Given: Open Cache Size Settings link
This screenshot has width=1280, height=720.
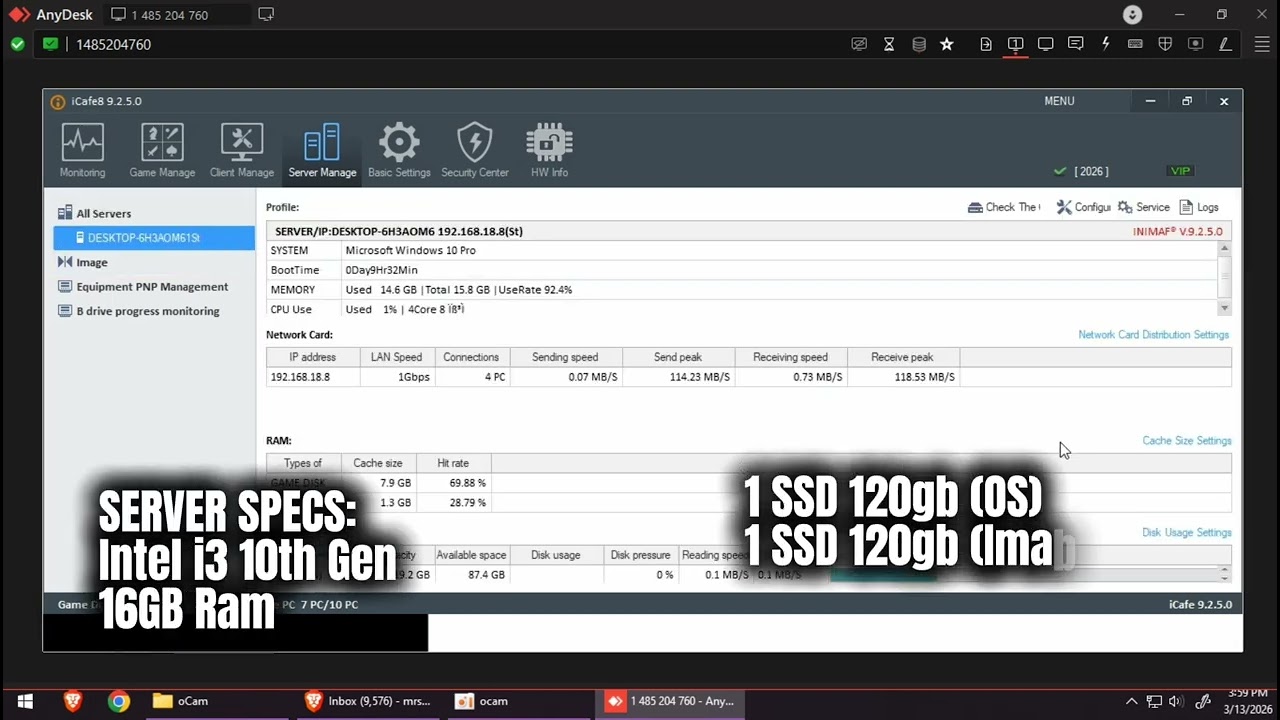Looking at the screenshot, I should point(1187,441).
